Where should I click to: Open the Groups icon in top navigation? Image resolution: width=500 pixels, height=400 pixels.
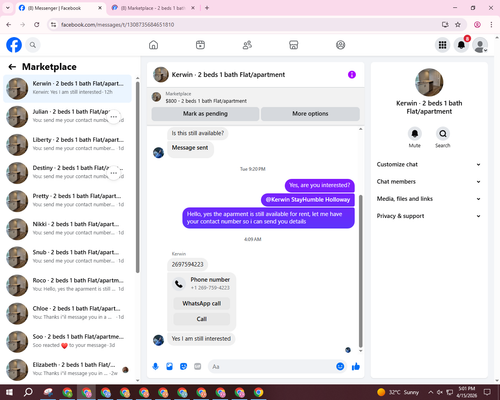(340, 45)
